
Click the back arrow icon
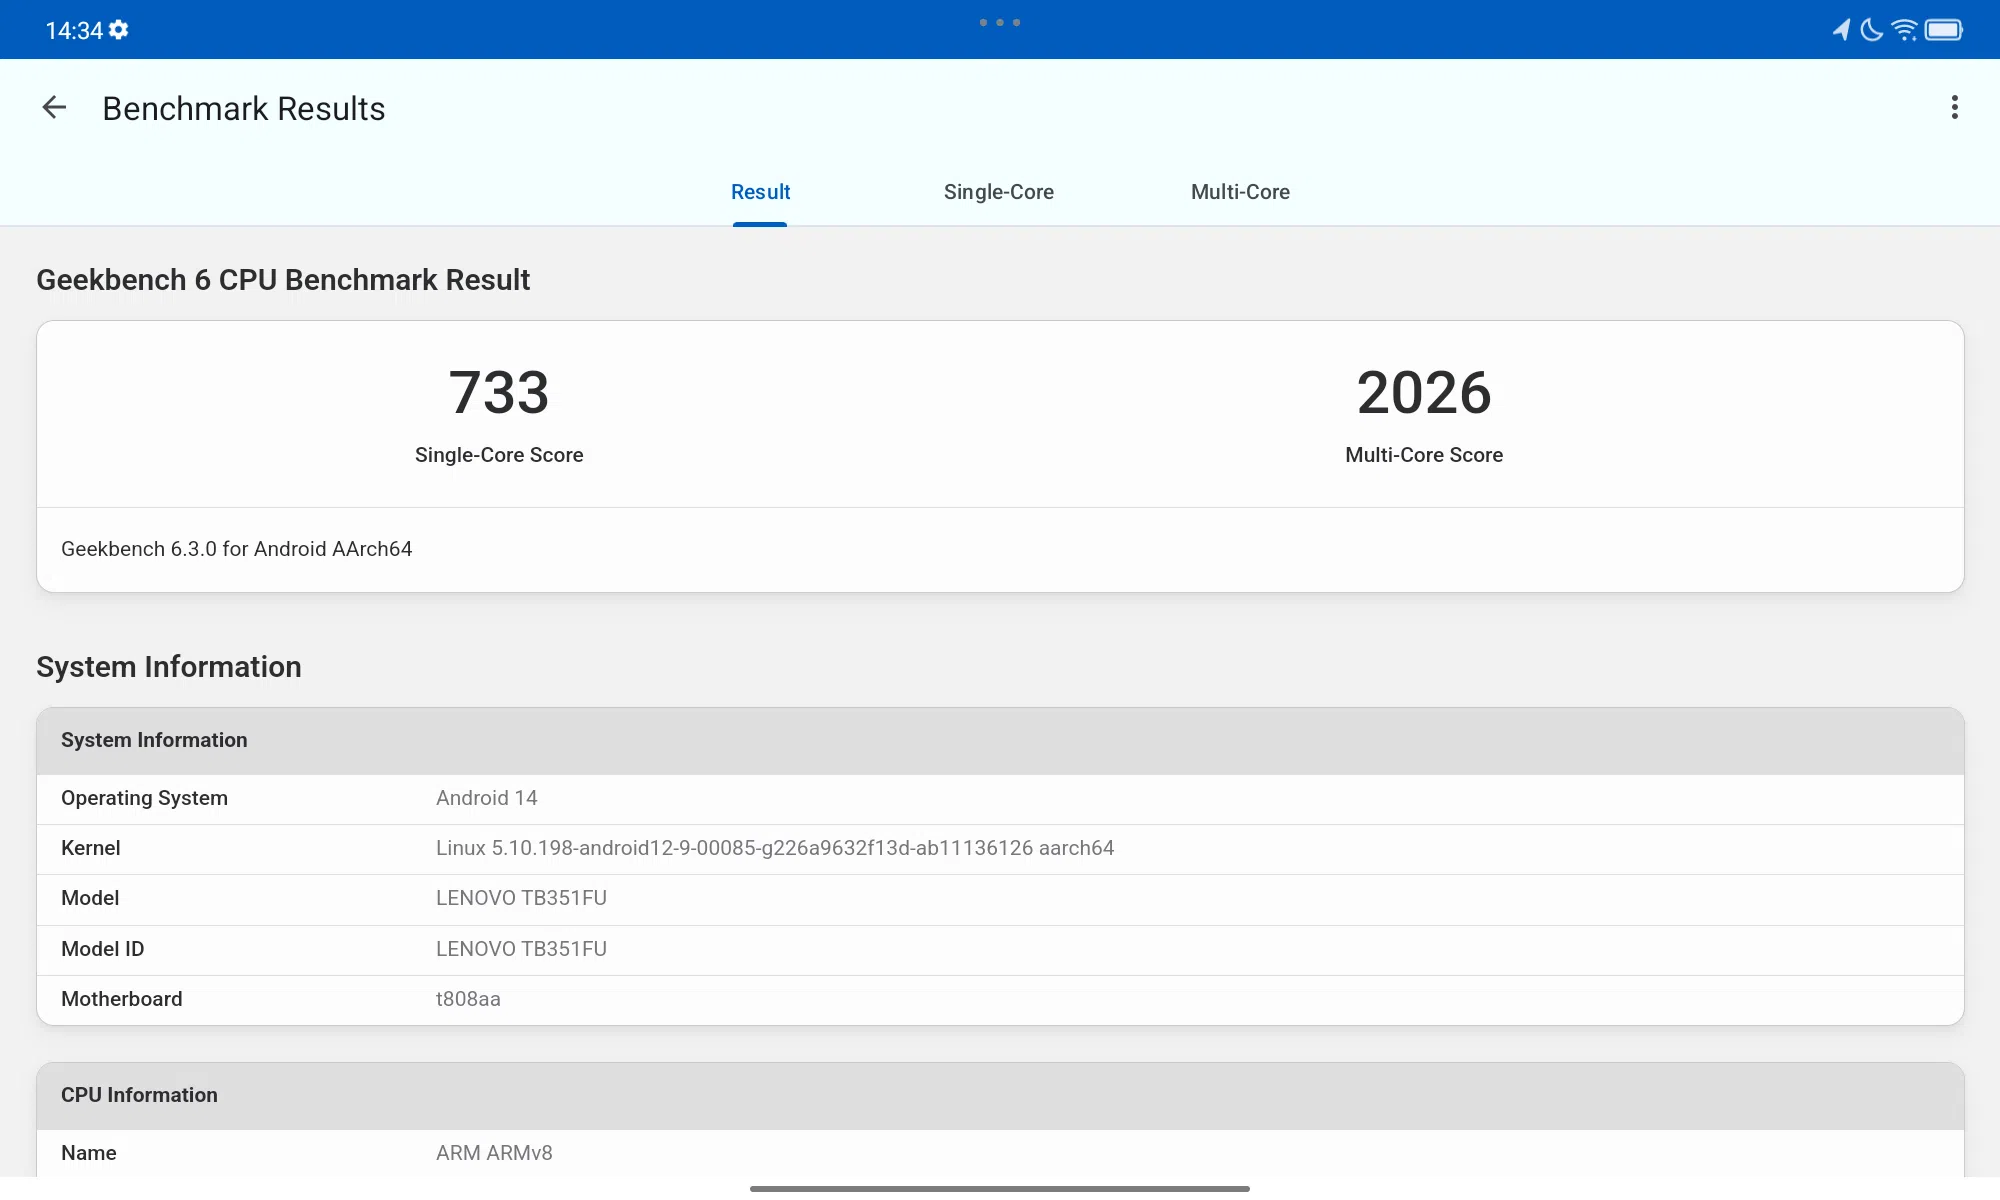pyautogui.click(x=53, y=107)
